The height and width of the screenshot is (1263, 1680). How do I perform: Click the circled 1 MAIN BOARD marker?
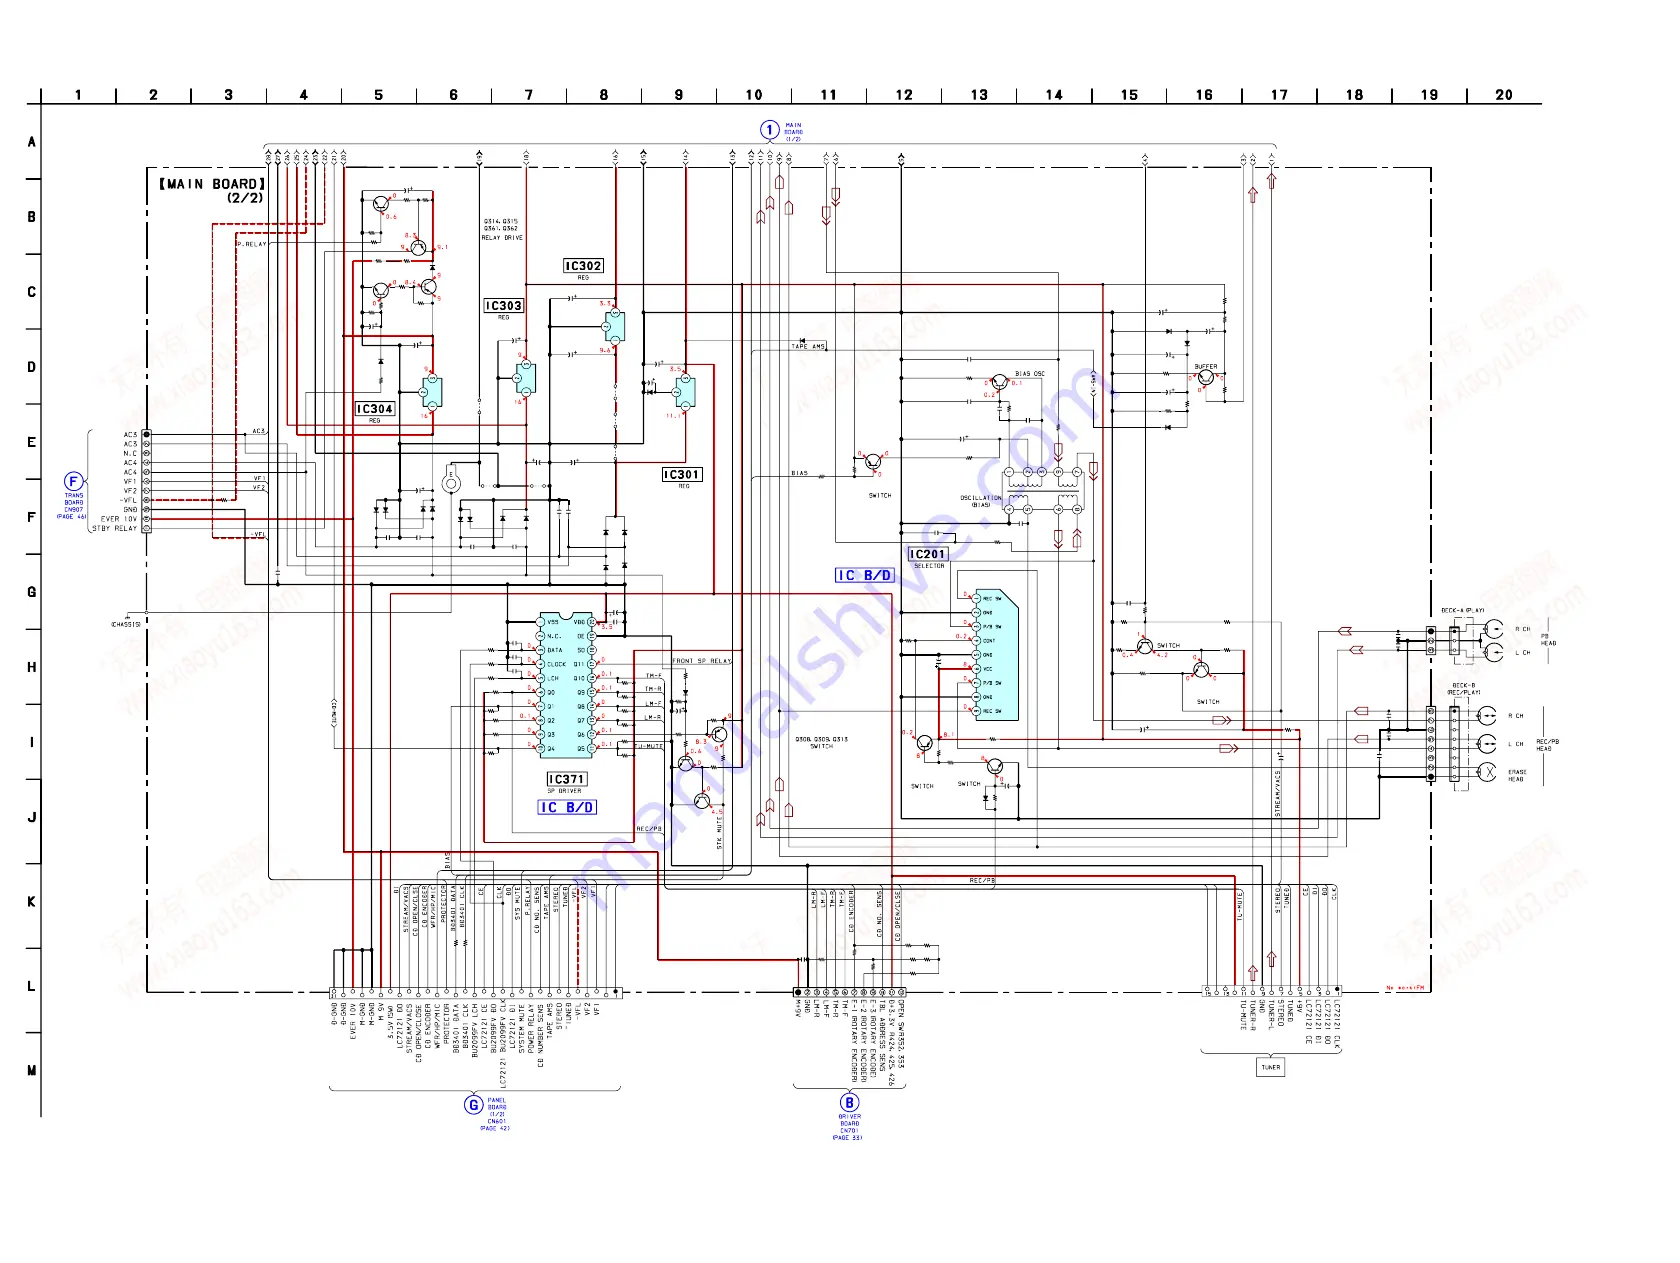[769, 130]
